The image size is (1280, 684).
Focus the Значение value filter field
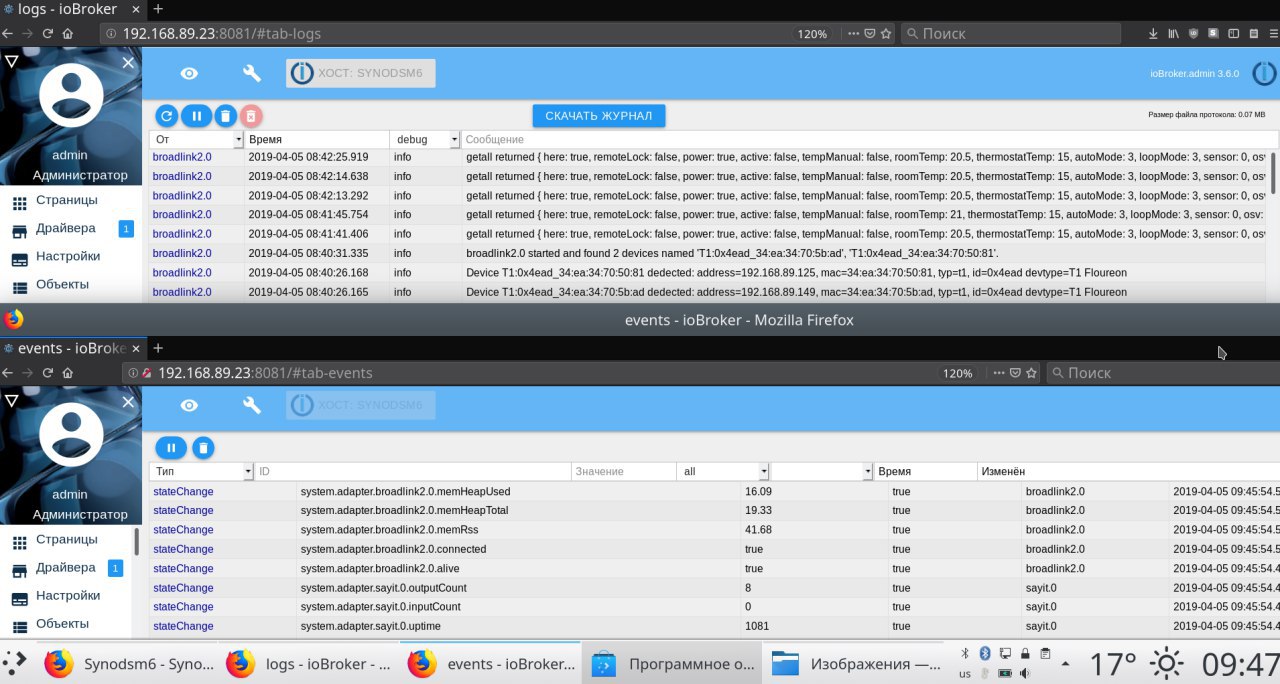click(624, 471)
